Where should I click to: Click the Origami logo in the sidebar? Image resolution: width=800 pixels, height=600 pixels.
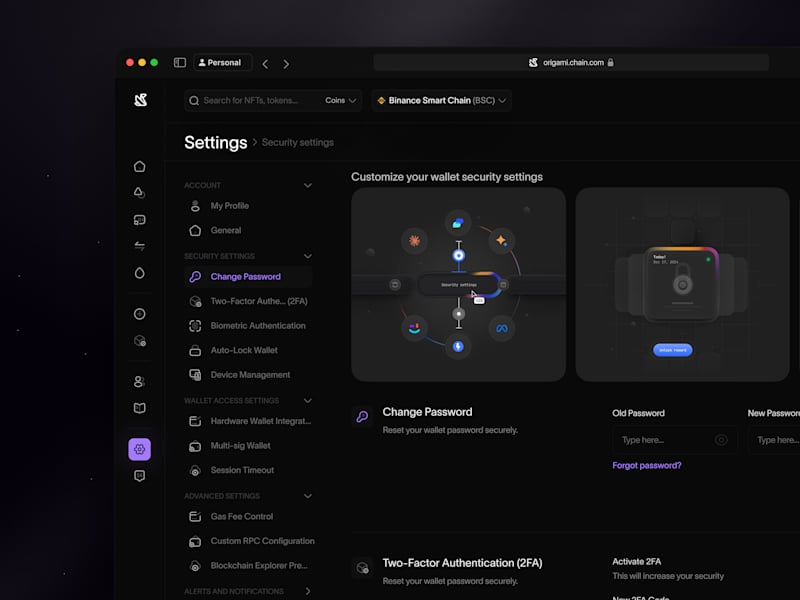141,100
